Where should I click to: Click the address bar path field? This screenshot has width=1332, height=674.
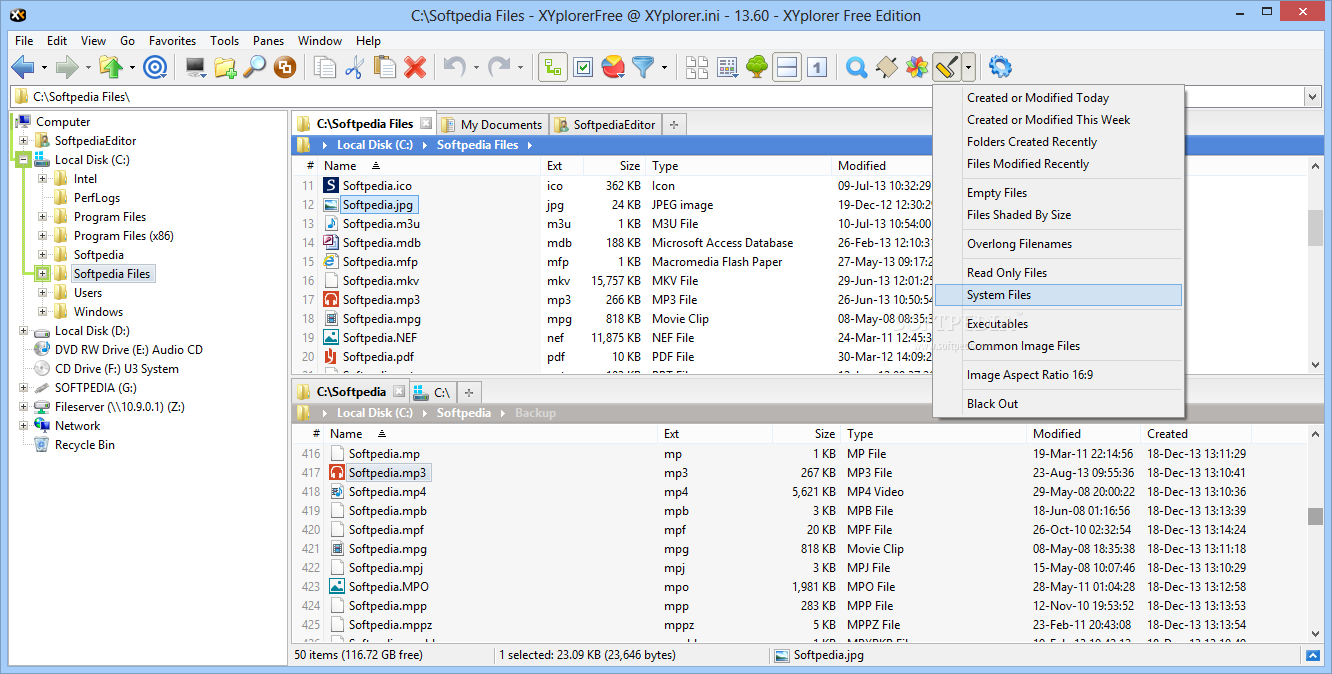[x=657, y=96]
